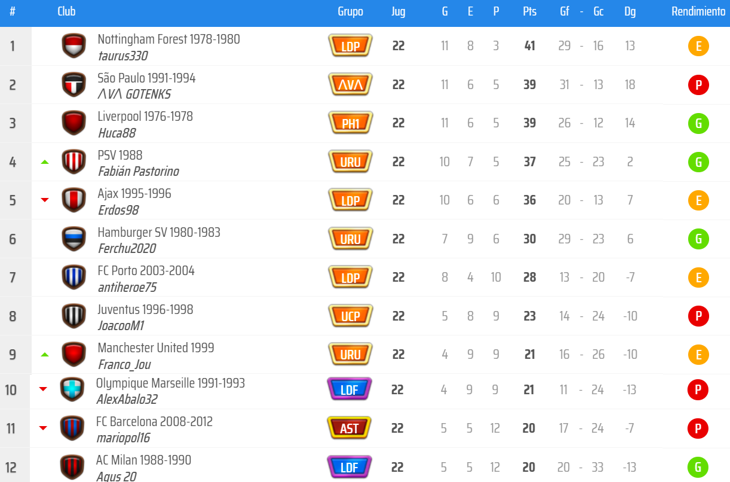Sort table by Pts column header
Image resolution: width=730 pixels, height=482 pixels.
click(x=529, y=11)
